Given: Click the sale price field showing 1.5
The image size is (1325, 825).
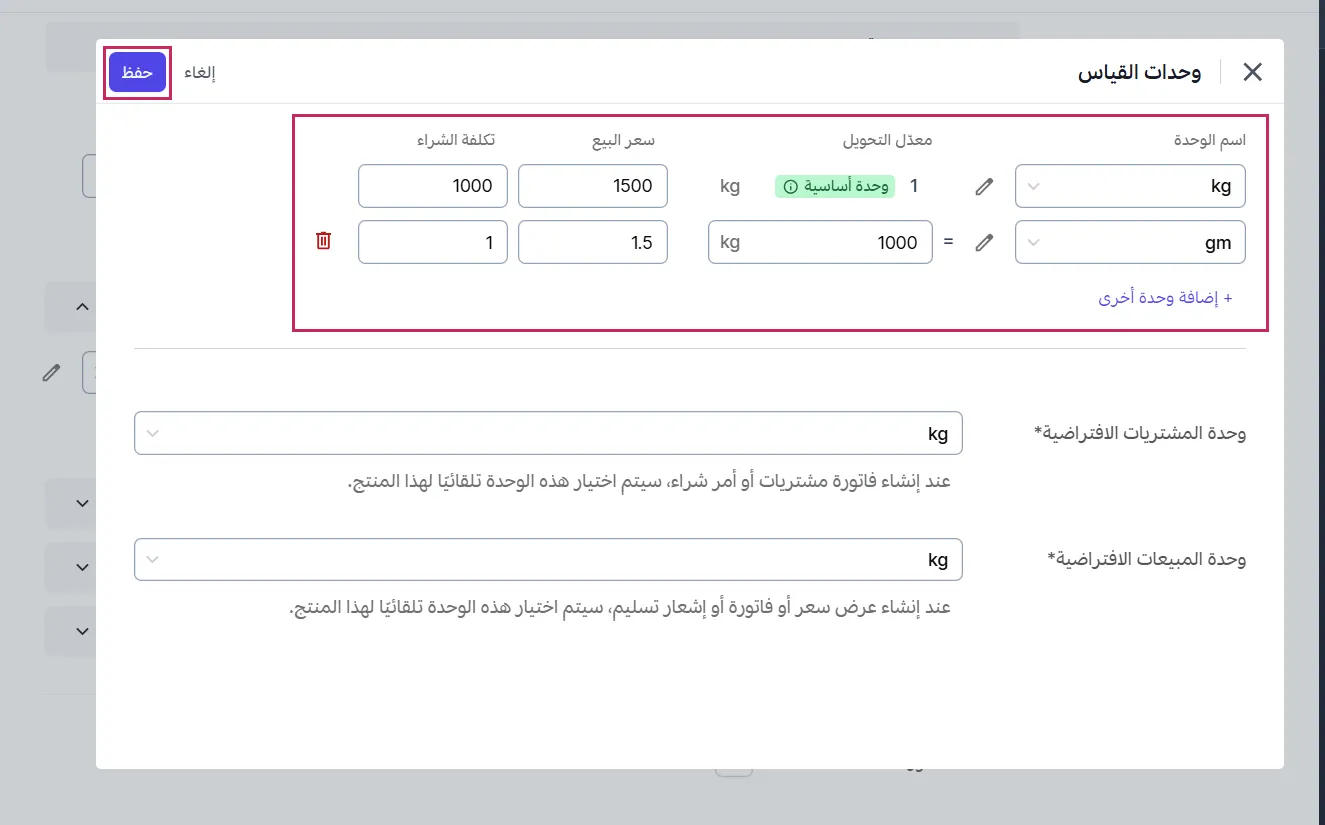Looking at the screenshot, I should coord(592,240).
